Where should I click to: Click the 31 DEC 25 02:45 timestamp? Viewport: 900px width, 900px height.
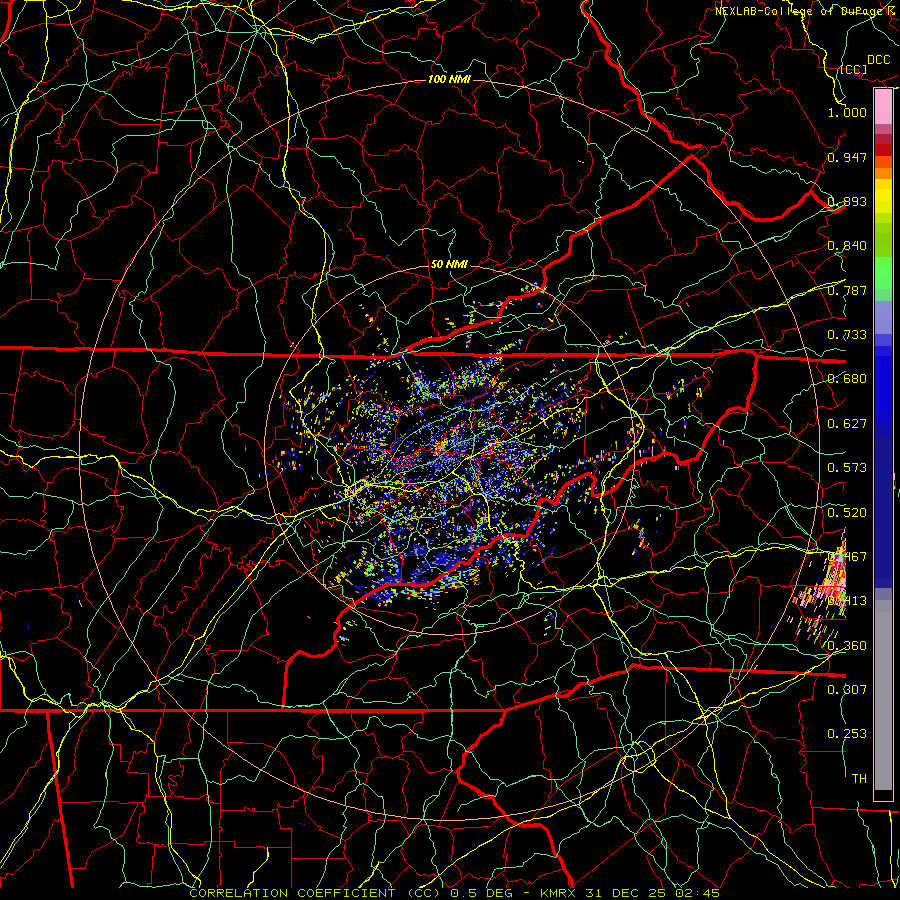(x=652, y=893)
